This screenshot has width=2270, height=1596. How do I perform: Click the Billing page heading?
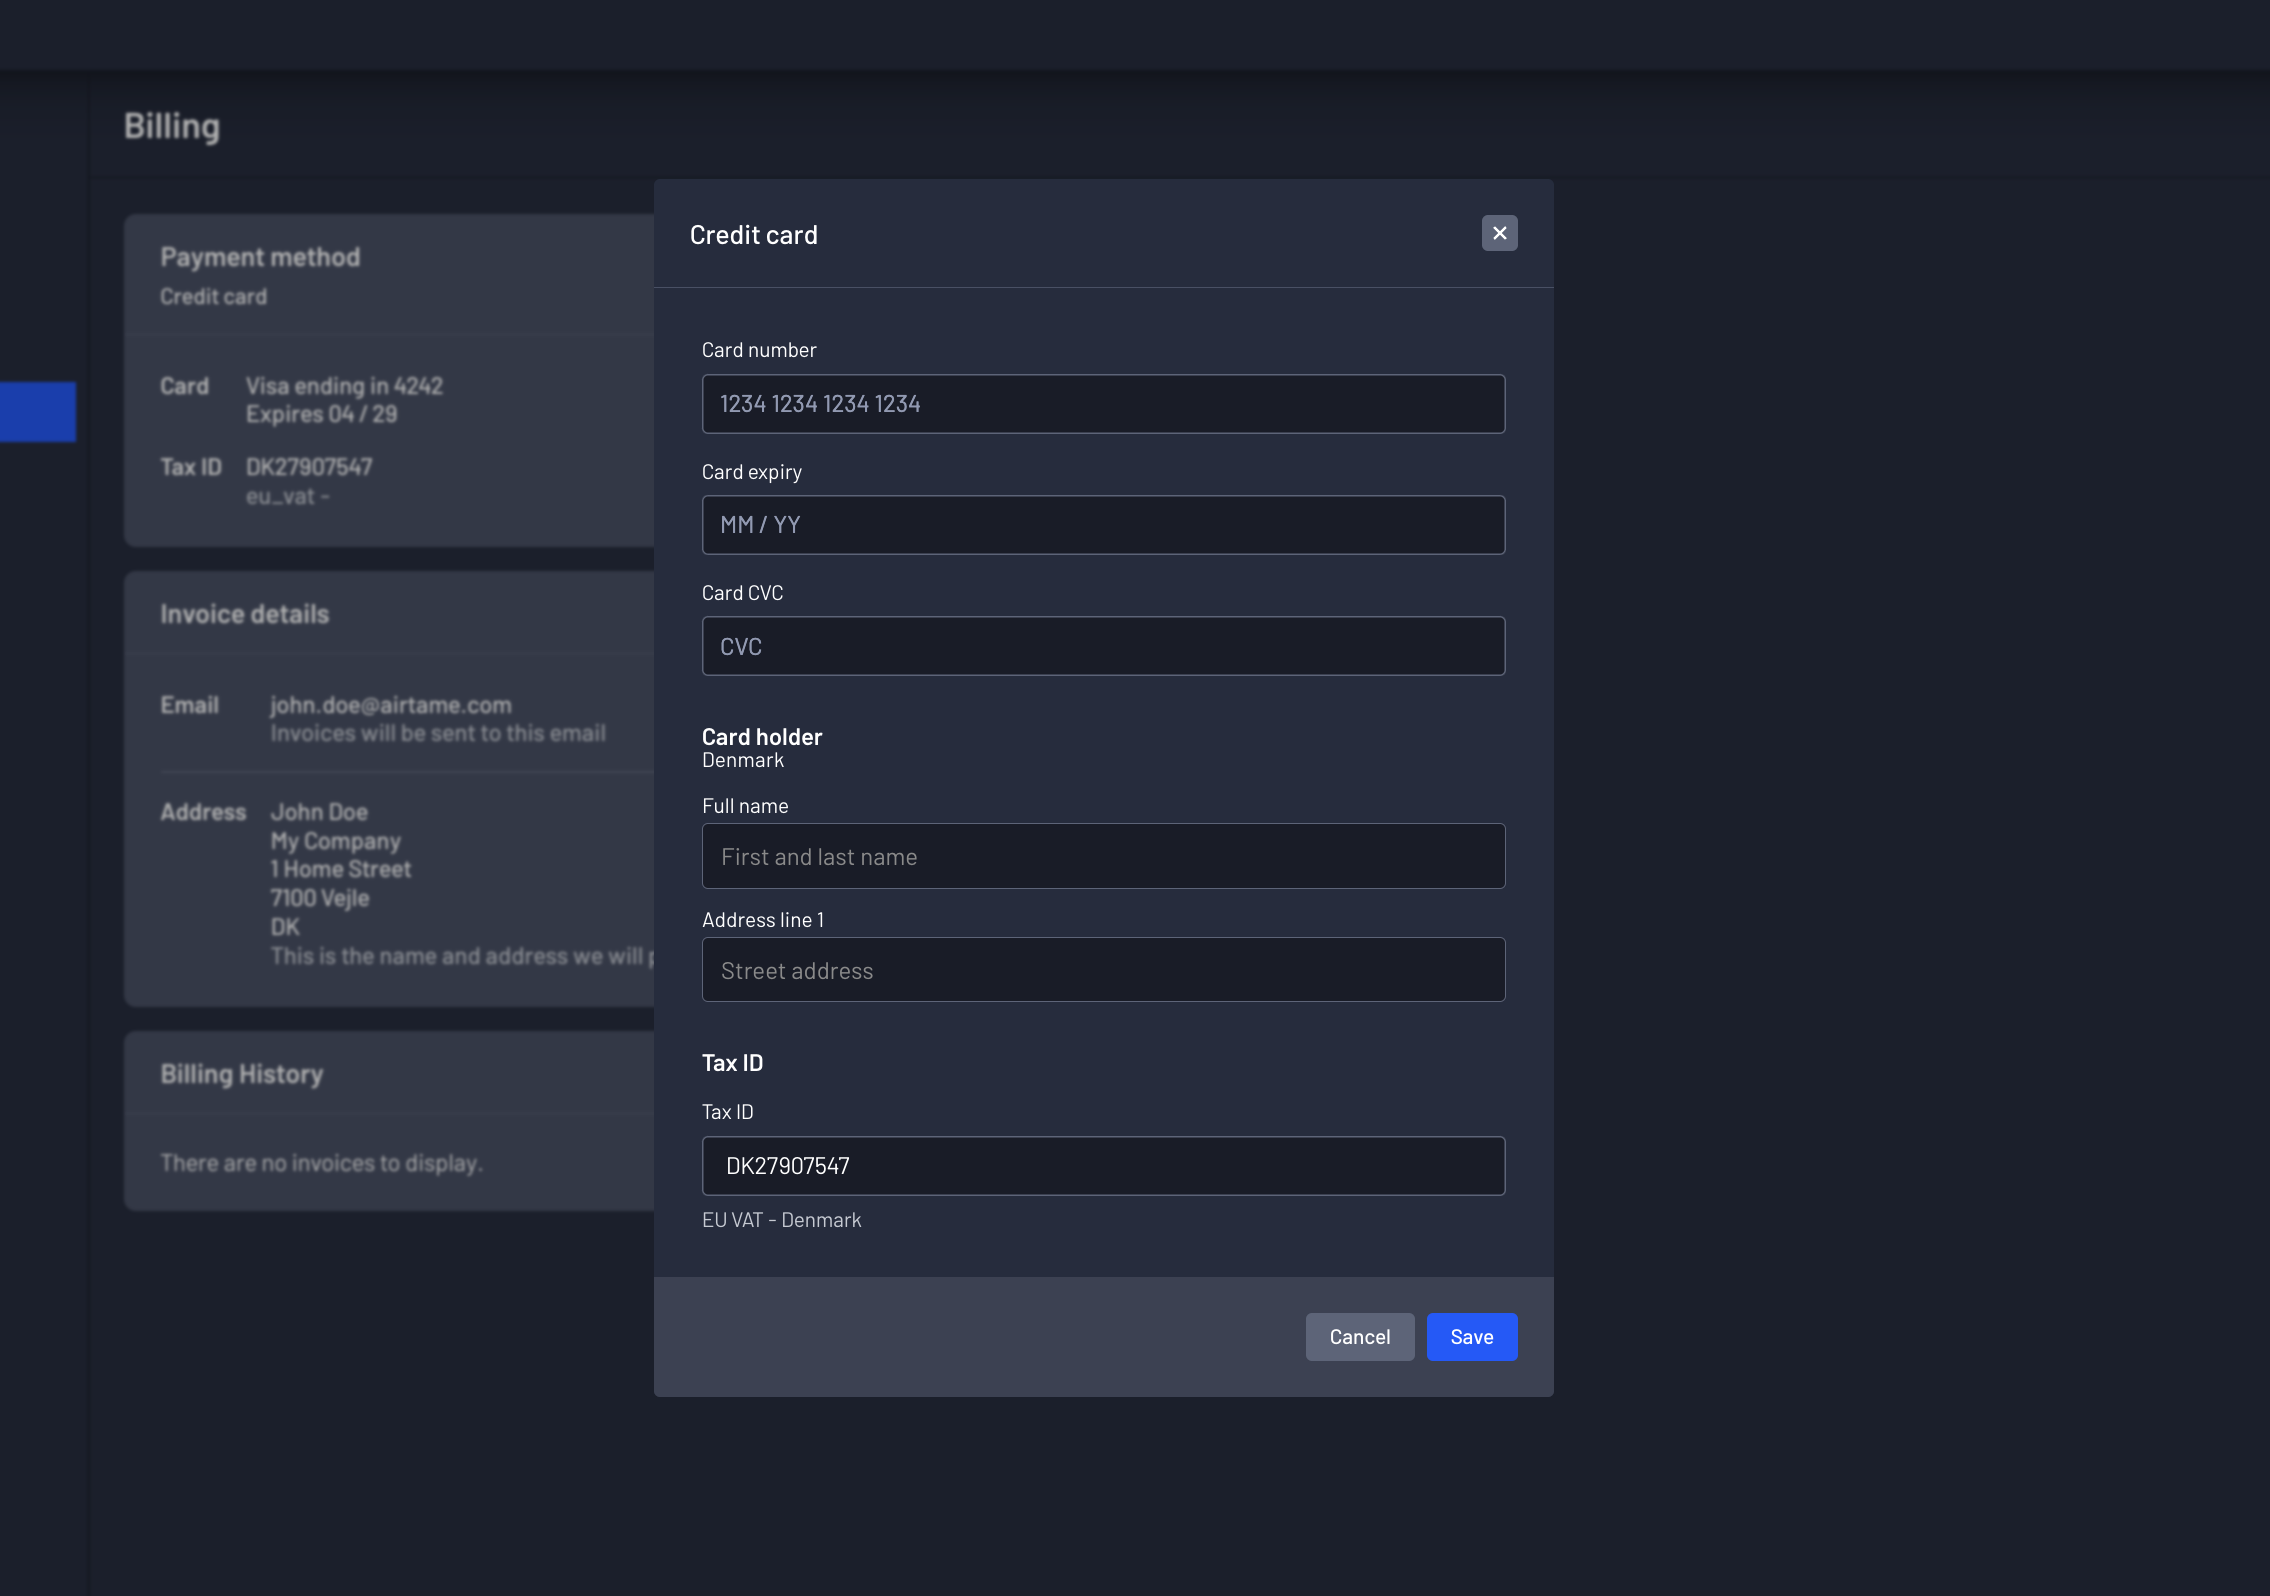(x=172, y=127)
